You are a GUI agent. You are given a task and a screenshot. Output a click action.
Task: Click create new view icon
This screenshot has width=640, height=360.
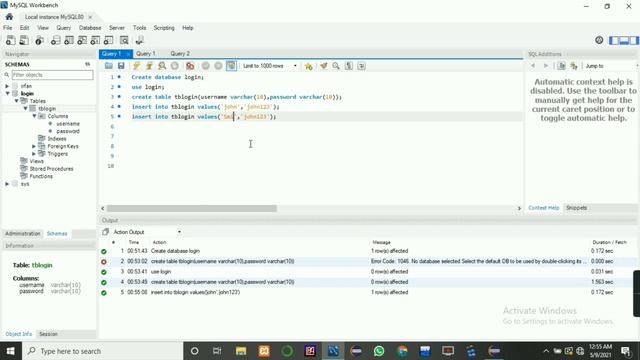[82, 40]
